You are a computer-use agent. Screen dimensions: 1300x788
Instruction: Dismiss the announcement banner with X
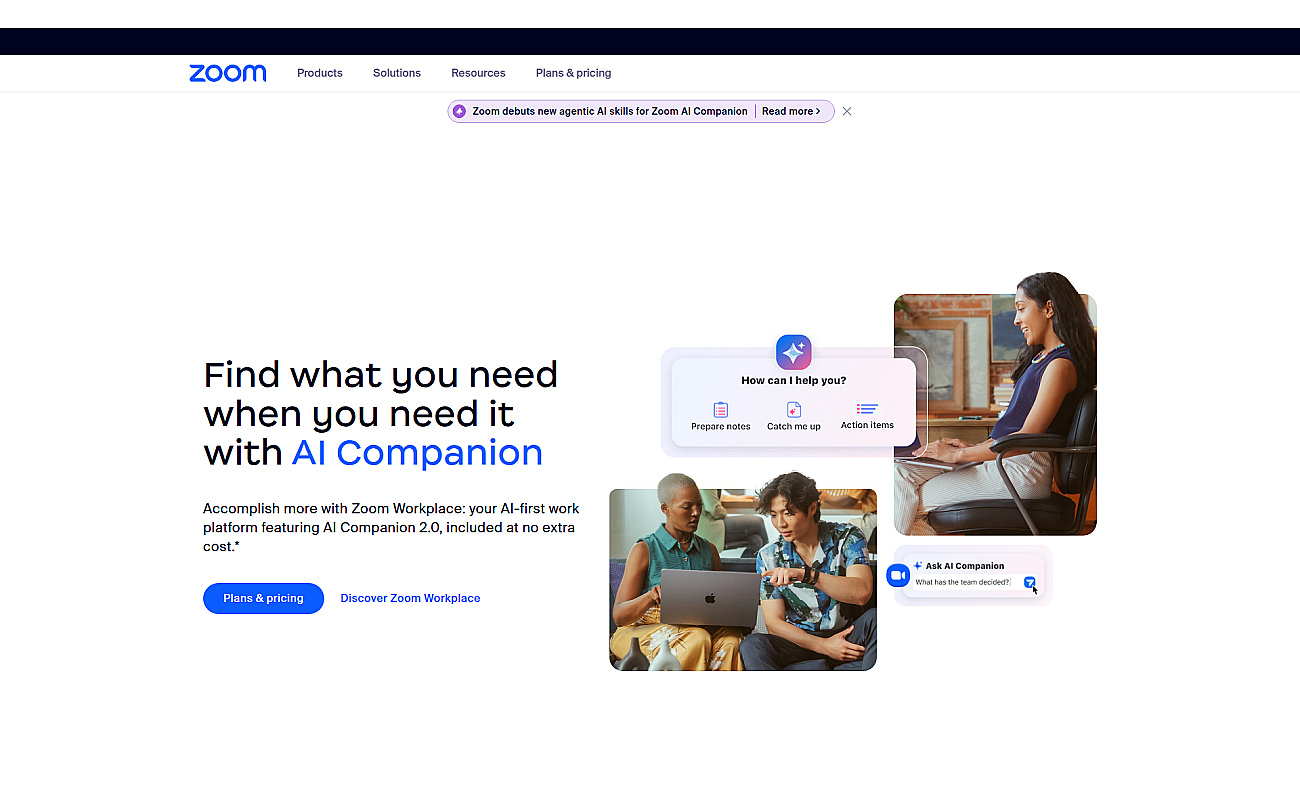click(847, 111)
